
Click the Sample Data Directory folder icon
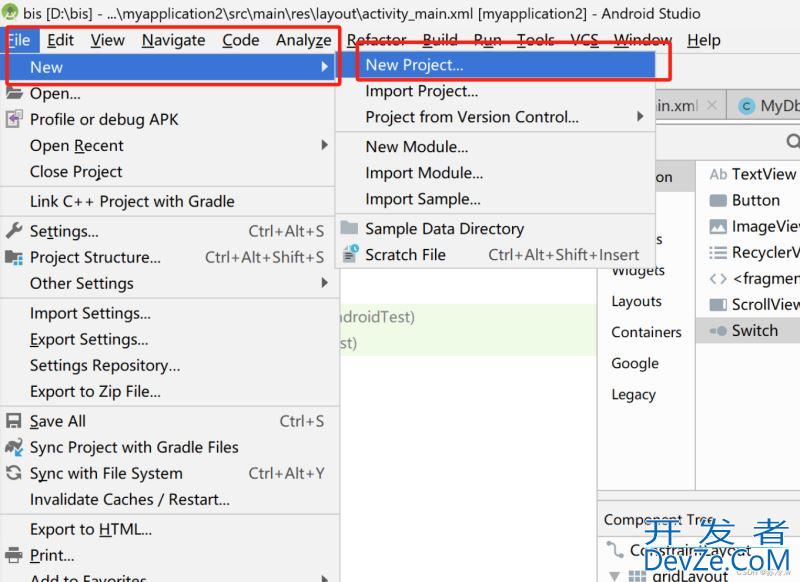(349, 227)
